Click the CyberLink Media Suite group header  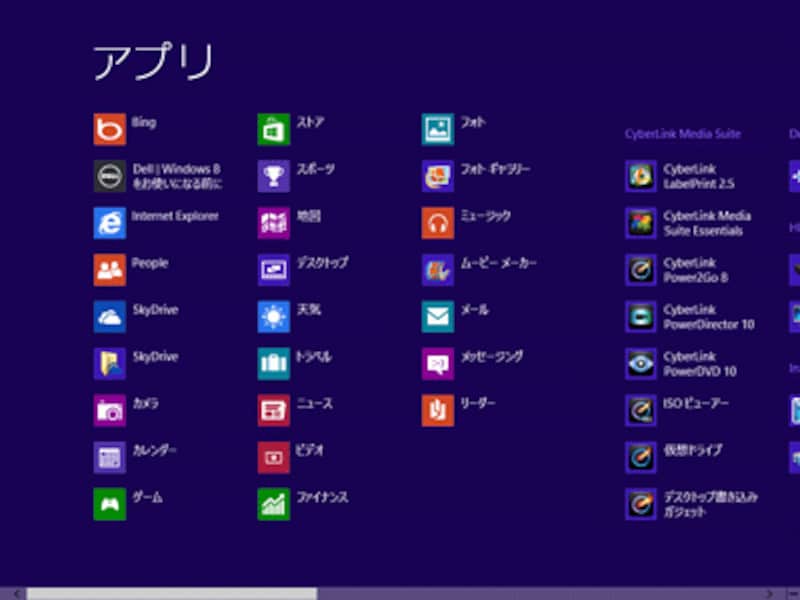click(x=683, y=134)
